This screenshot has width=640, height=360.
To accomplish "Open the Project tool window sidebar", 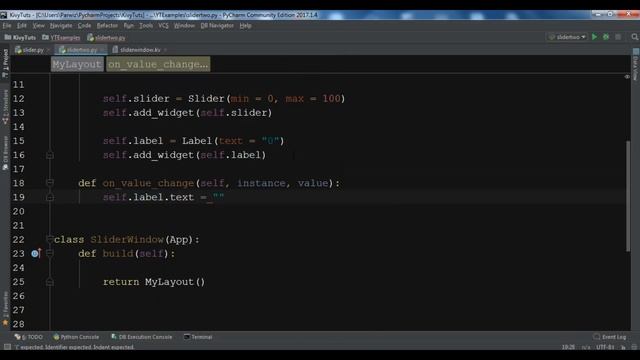I will click(5, 63).
